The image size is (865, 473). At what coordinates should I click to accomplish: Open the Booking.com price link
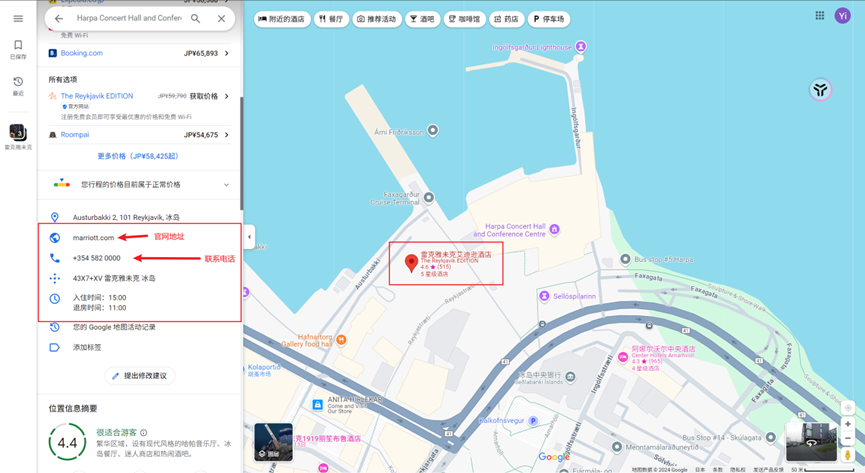click(x=82, y=53)
